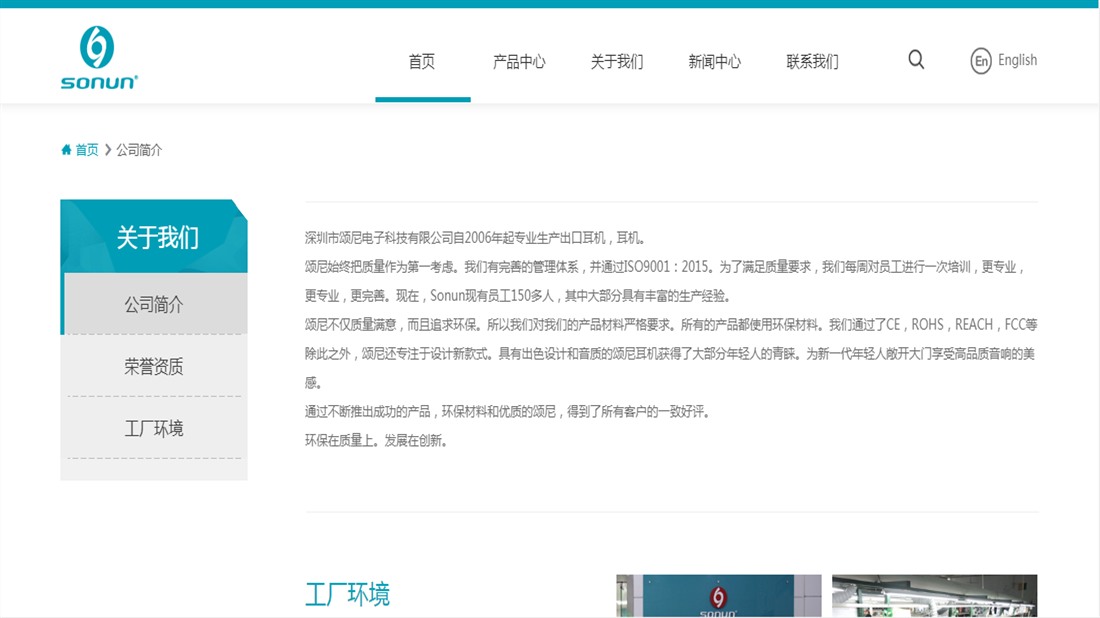The image size is (1100, 618).
Task: Select 工厂环境 in the sidebar
Action: [x=153, y=428]
